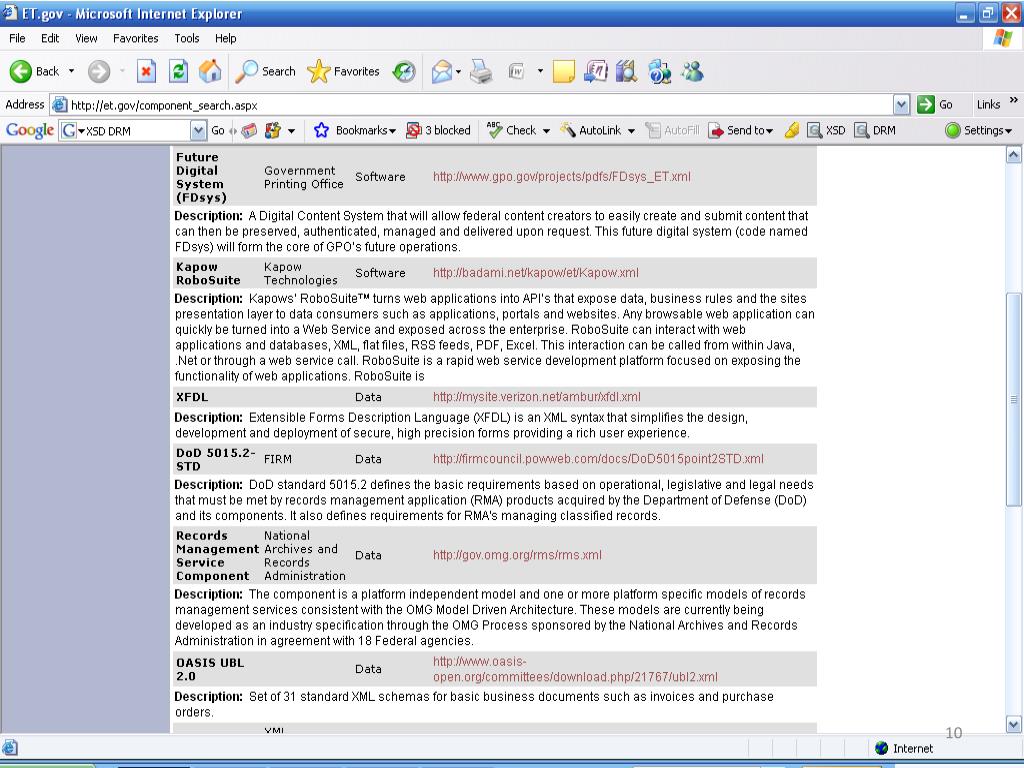Click the spell Check button
The height and width of the screenshot is (768, 1024).
point(511,131)
